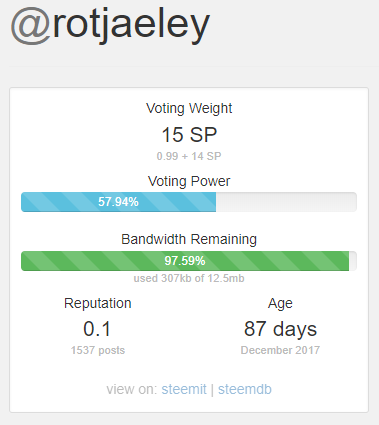Click the Bandwidth Remaining progress bar
Image resolution: width=379 pixels, height=425 pixels.
tap(189, 261)
